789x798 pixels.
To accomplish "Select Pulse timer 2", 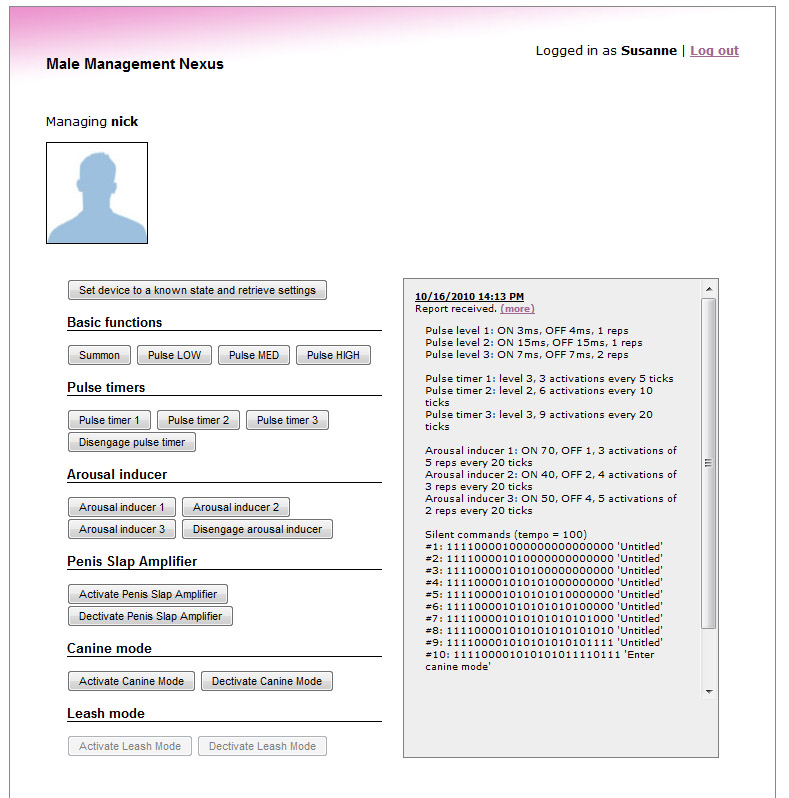I will (x=198, y=420).
